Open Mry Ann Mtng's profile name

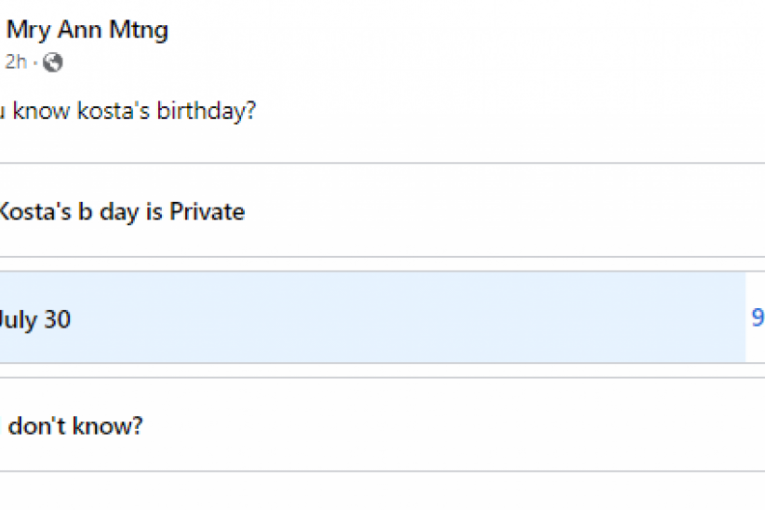[x=87, y=30]
